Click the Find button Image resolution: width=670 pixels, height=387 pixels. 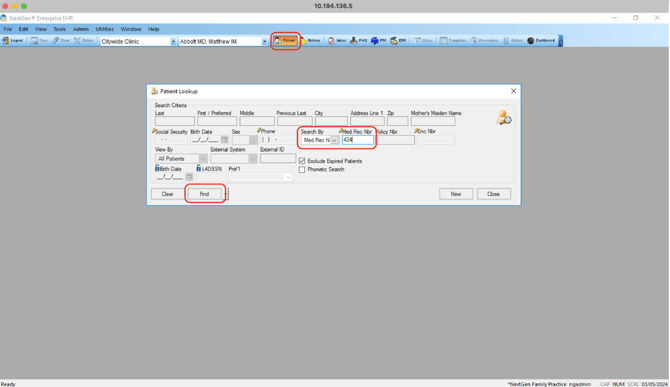(x=205, y=194)
